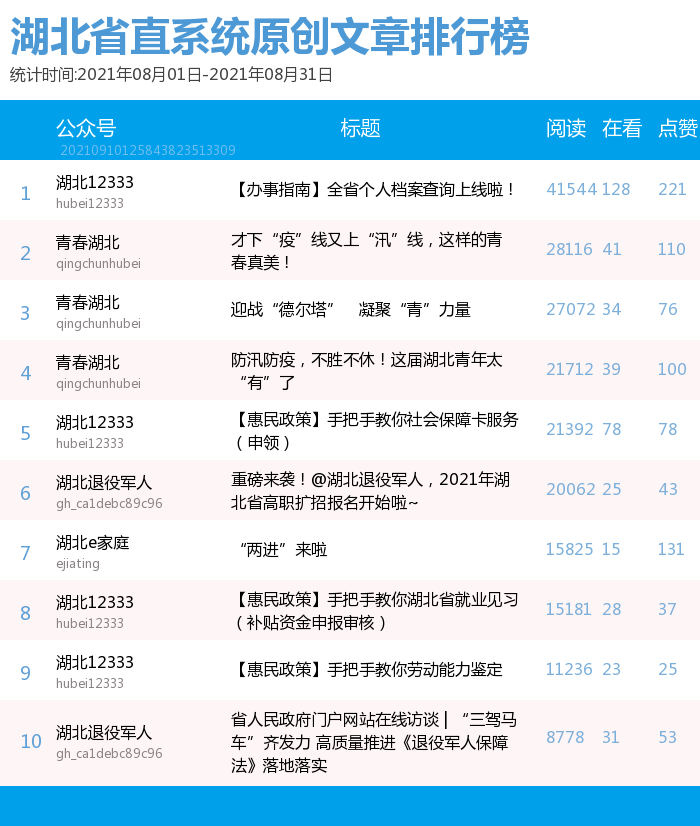The width and height of the screenshot is (700, 826).
Task: Select the 湖北e家庭 account name
Action: pos(93,543)
